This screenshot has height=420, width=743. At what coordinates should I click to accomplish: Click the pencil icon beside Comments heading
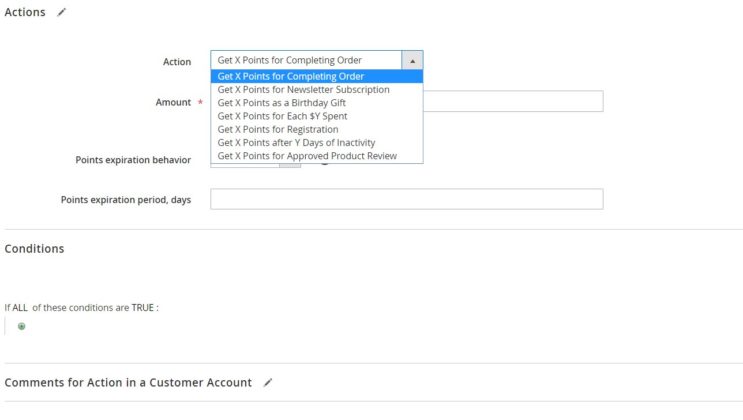(267, 382)
